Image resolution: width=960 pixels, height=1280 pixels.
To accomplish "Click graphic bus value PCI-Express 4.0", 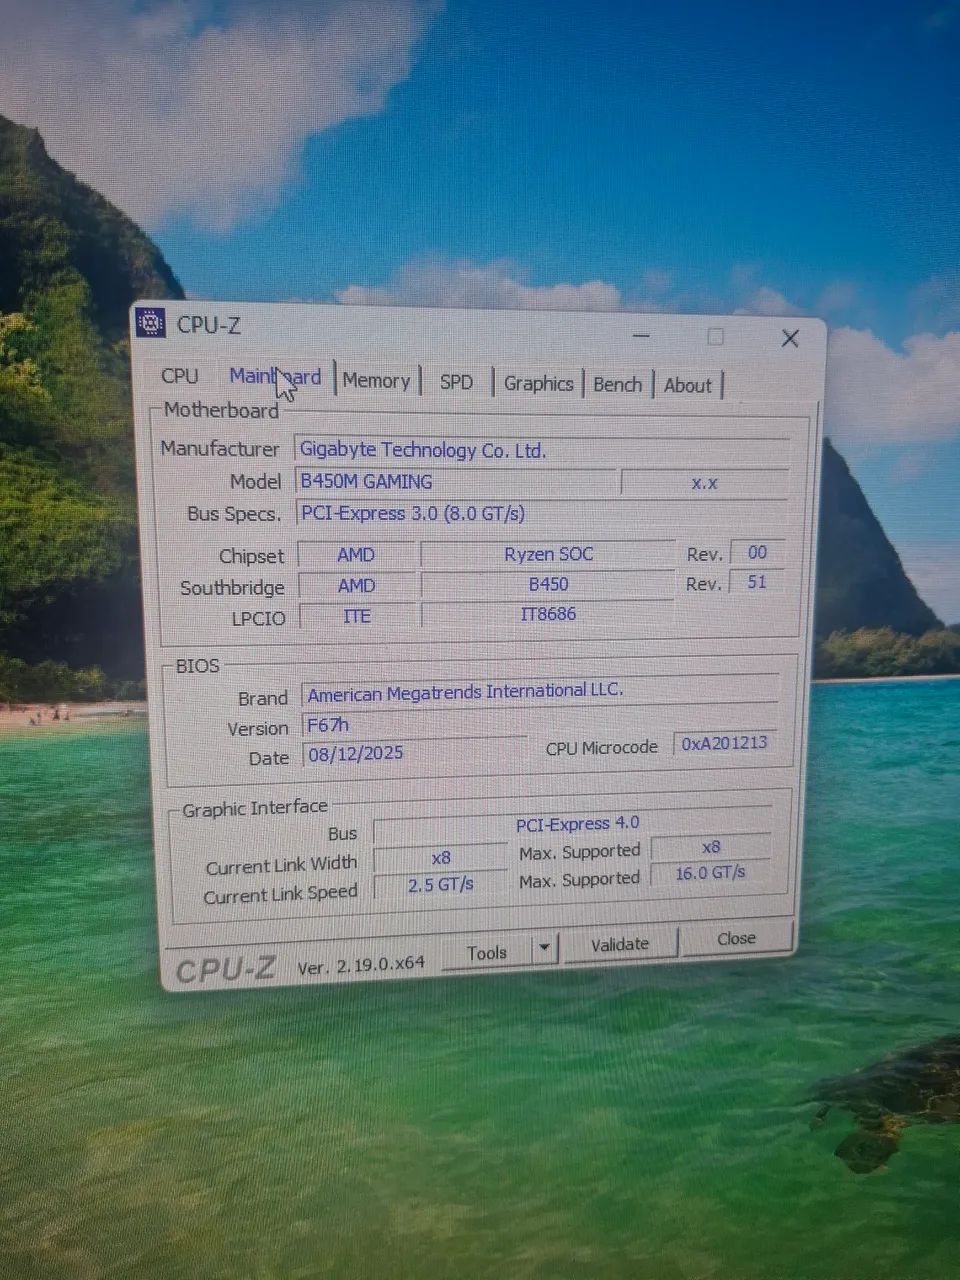I will click(x=573, y=825).
